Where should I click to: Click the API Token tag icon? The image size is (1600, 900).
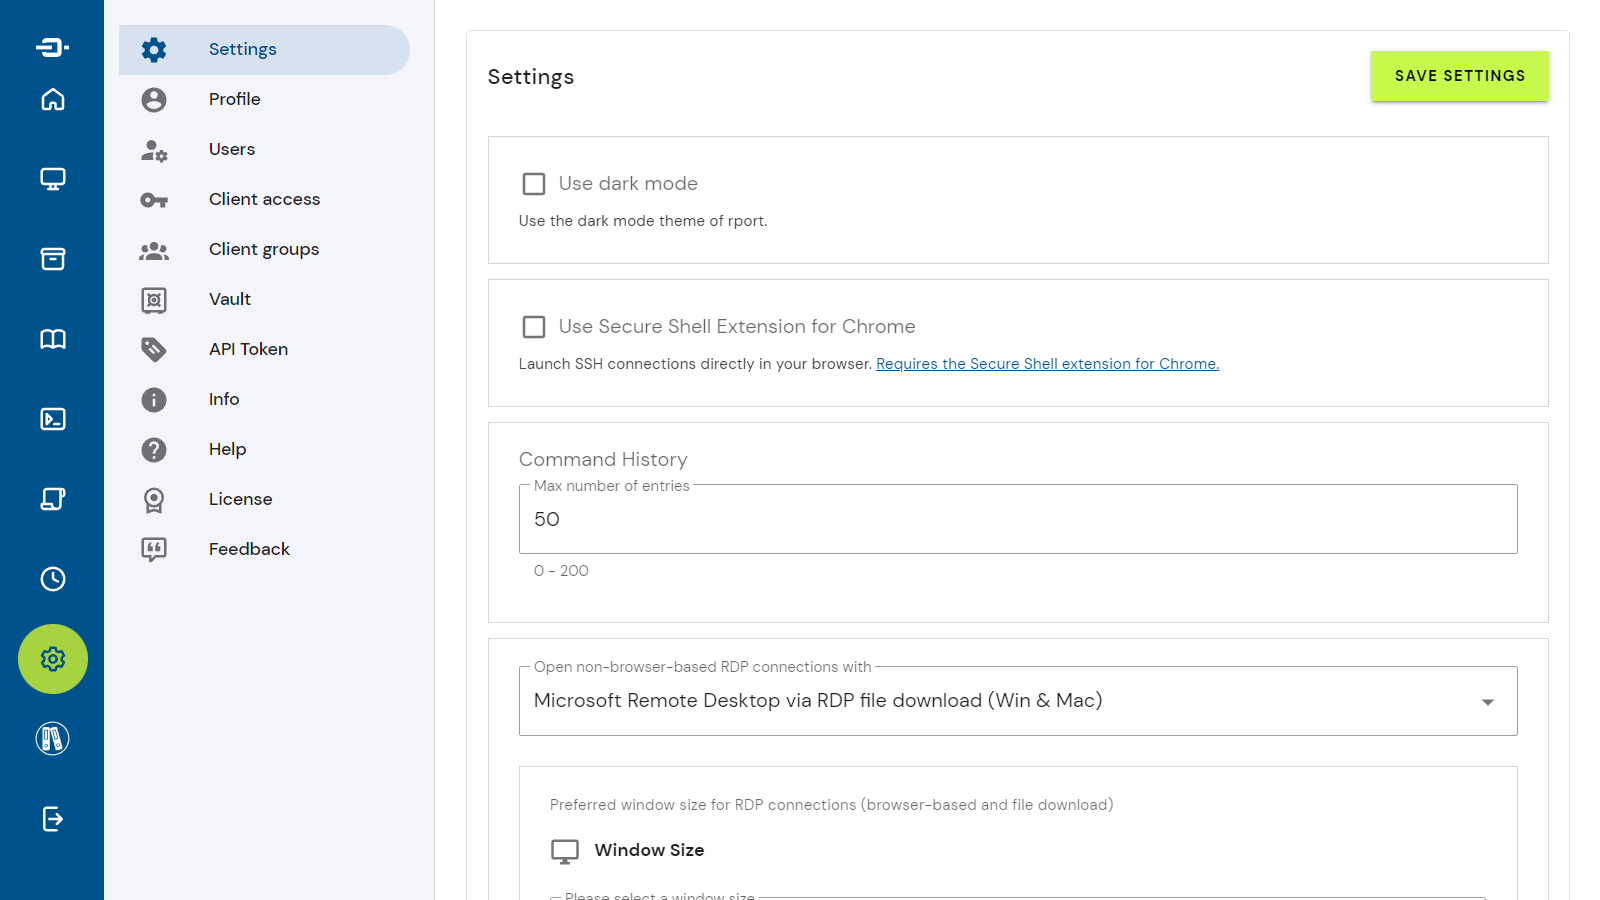[154, 349]
